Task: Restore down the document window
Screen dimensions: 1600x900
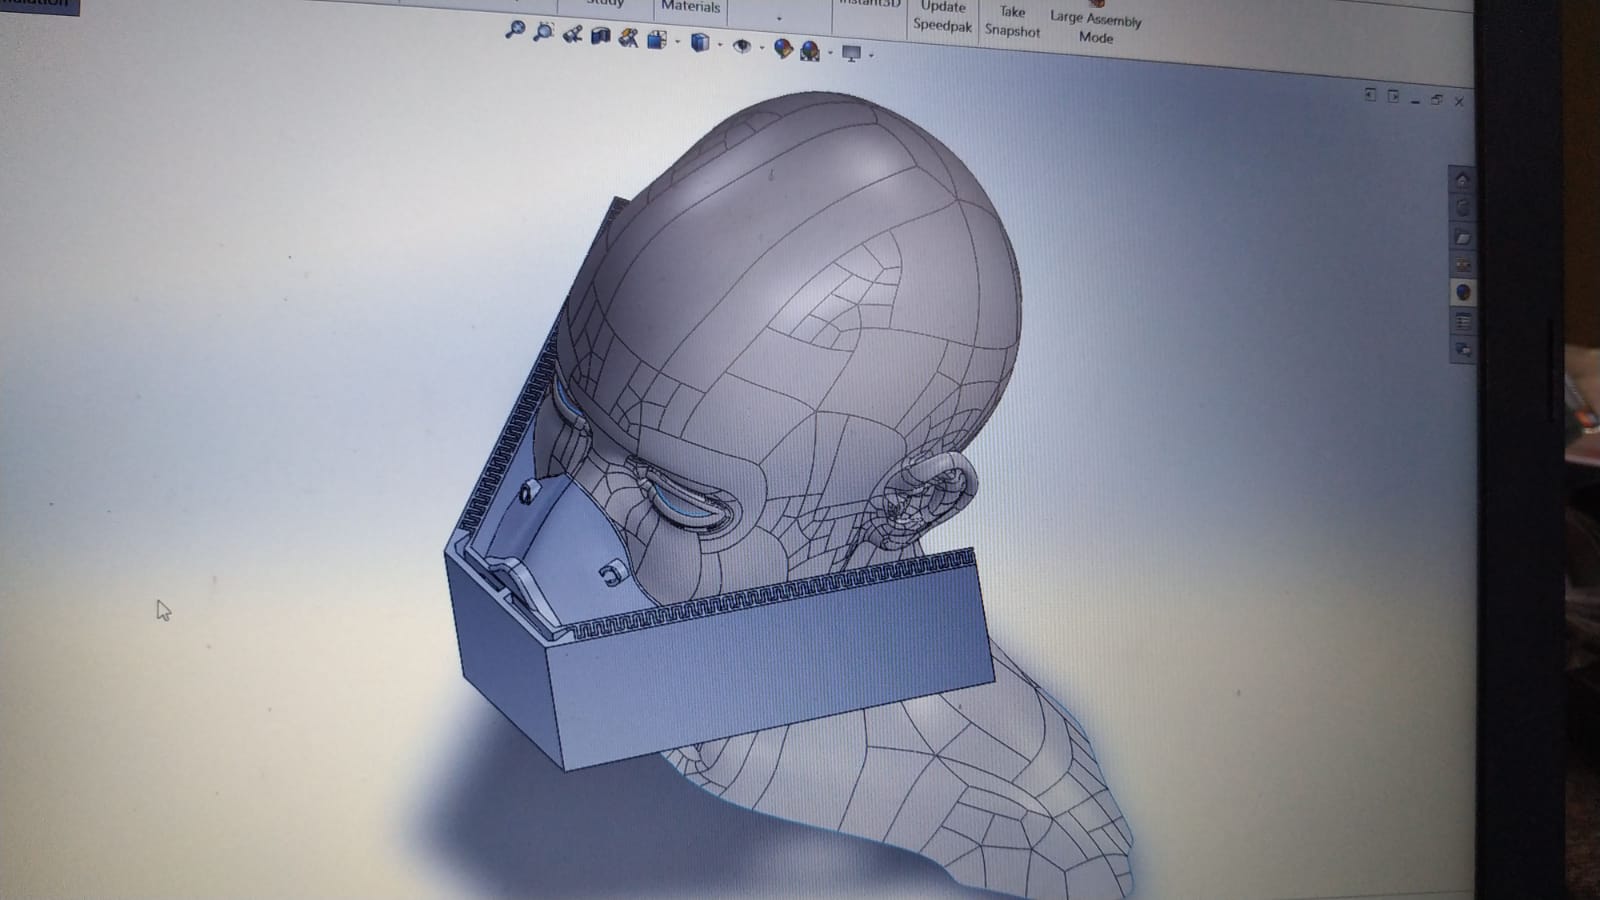Action: click(1437, 99)
